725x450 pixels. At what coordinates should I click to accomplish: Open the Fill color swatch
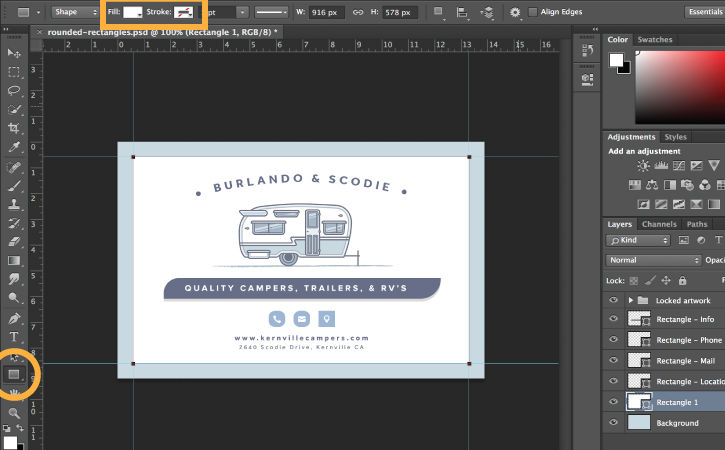[133, 13]
